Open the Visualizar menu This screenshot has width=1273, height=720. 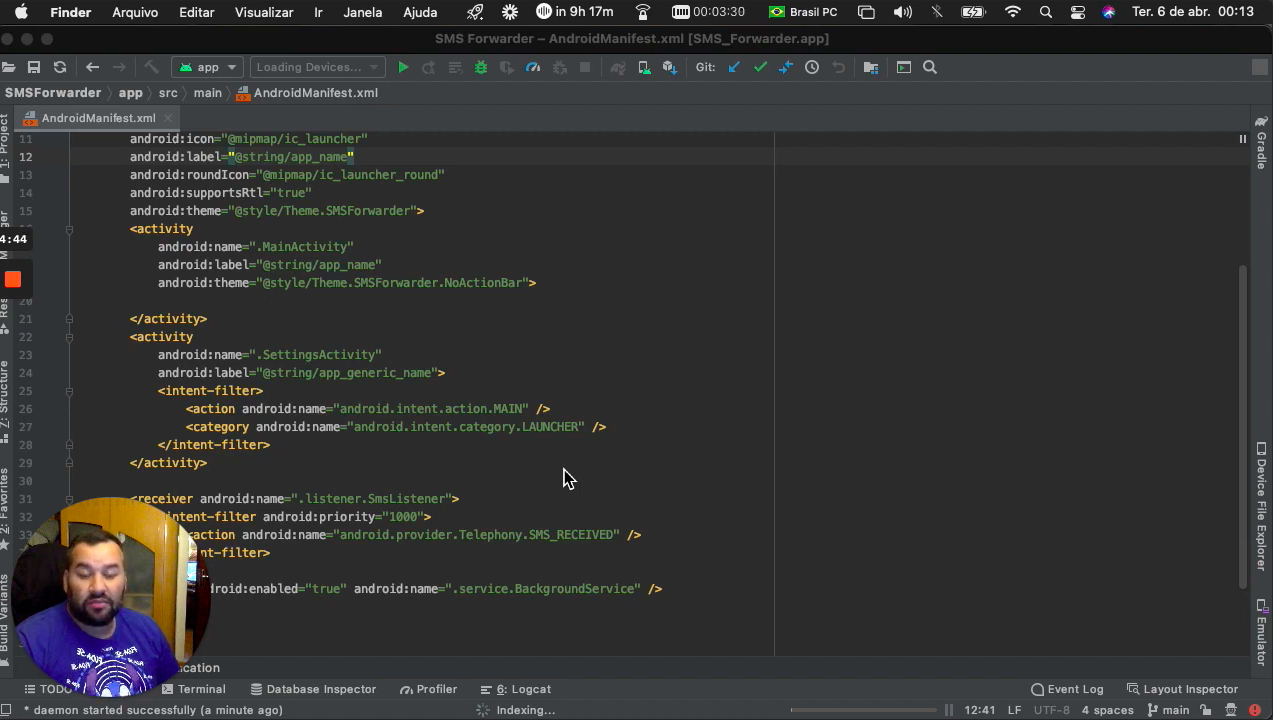point(264,12)
